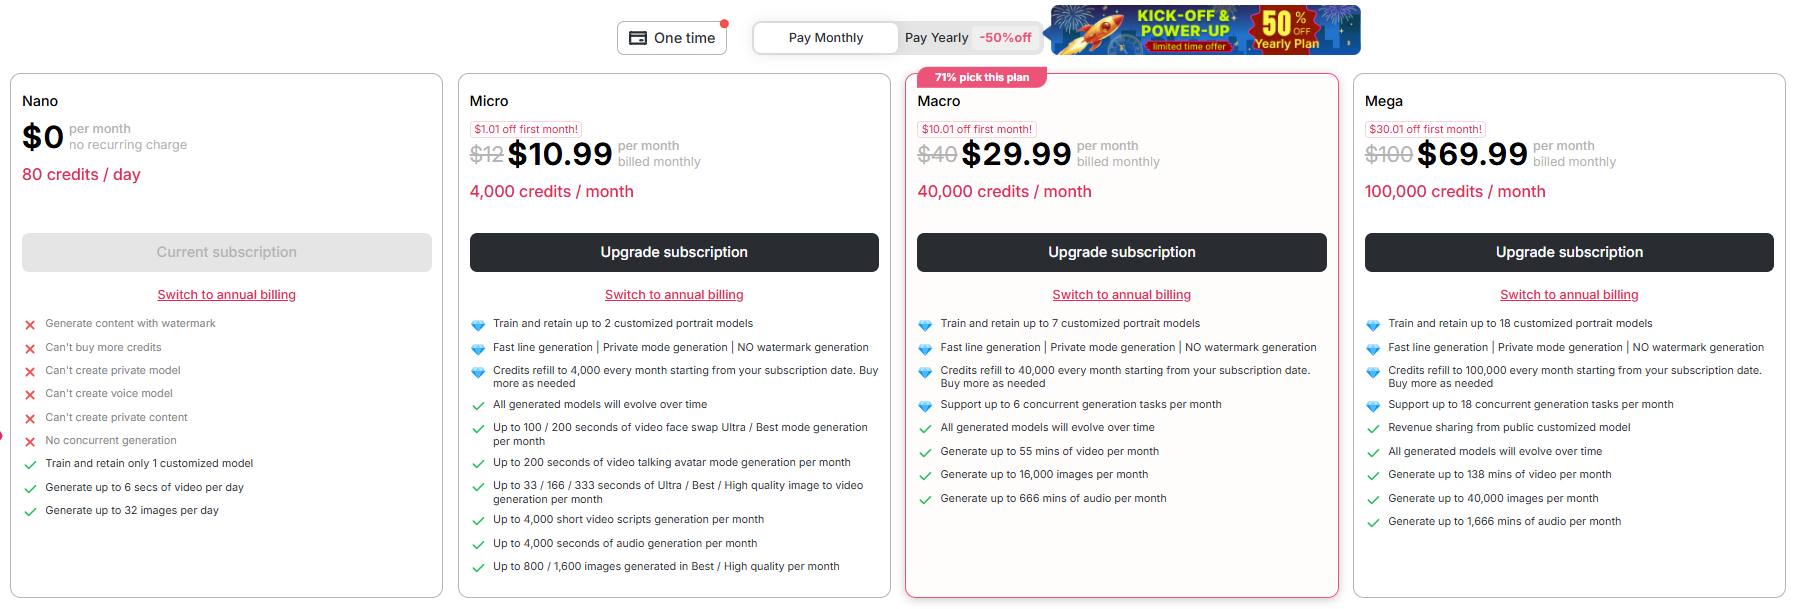The height and width of the screenshot is (609, 1799).
Task: Select the Pay Monthly billing toggle
Action: [x=825, y=38]
